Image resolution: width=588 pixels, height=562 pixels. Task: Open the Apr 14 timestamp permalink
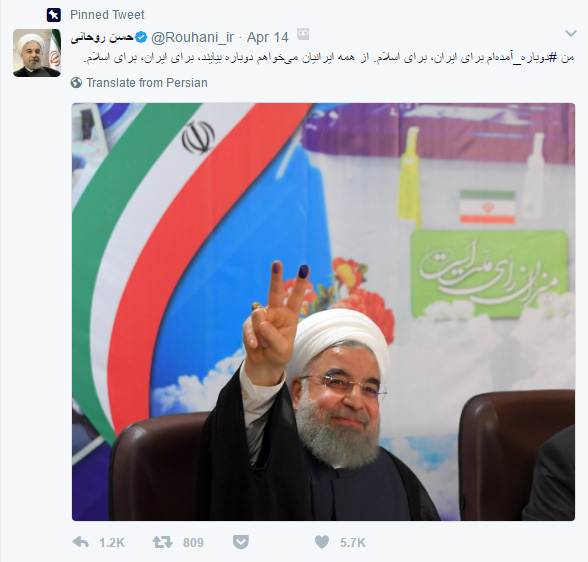click(x=268, y=37)
